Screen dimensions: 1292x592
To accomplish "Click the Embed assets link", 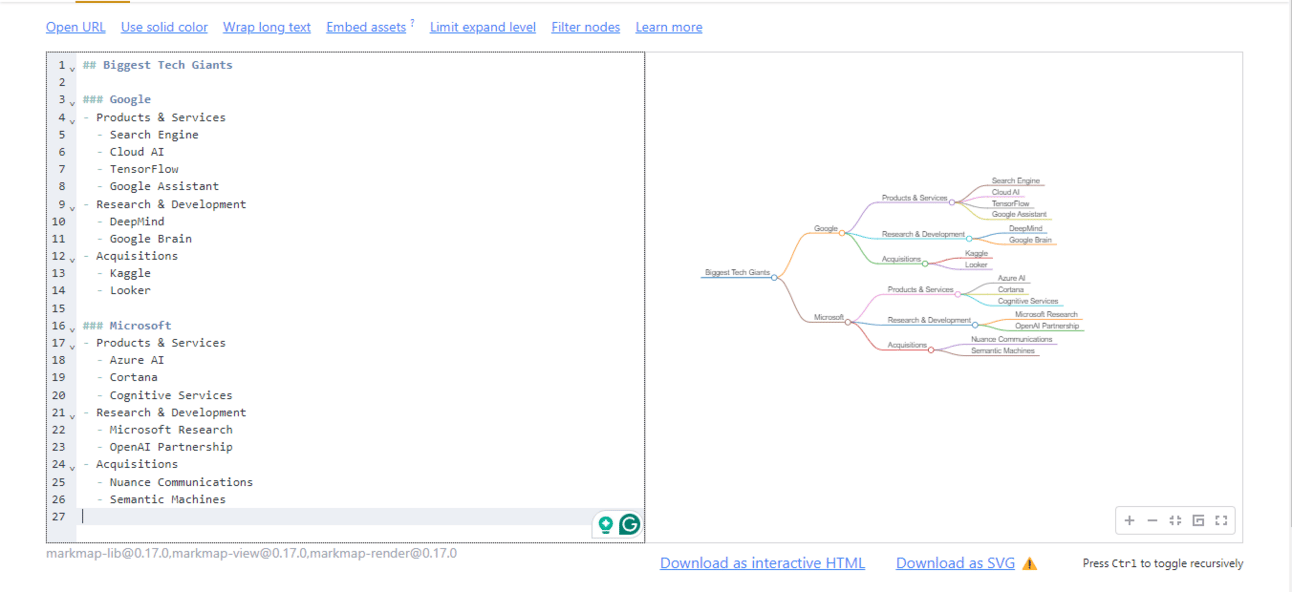I will (366, 27).
